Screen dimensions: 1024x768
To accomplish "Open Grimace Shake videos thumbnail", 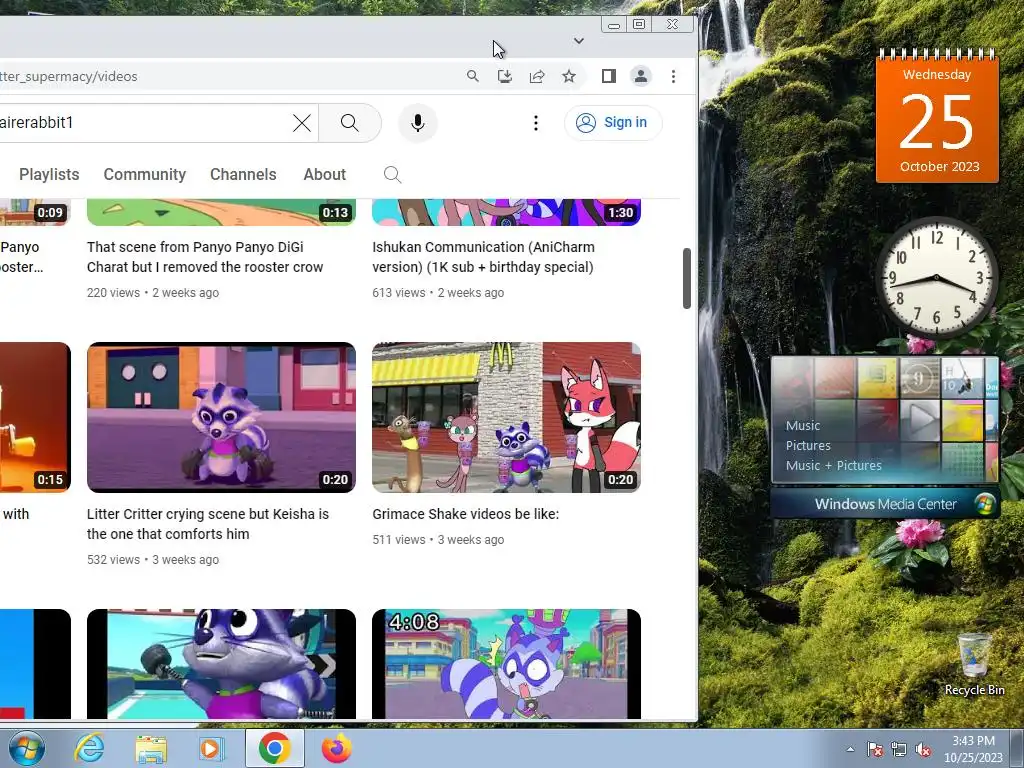I will point(506,417).
